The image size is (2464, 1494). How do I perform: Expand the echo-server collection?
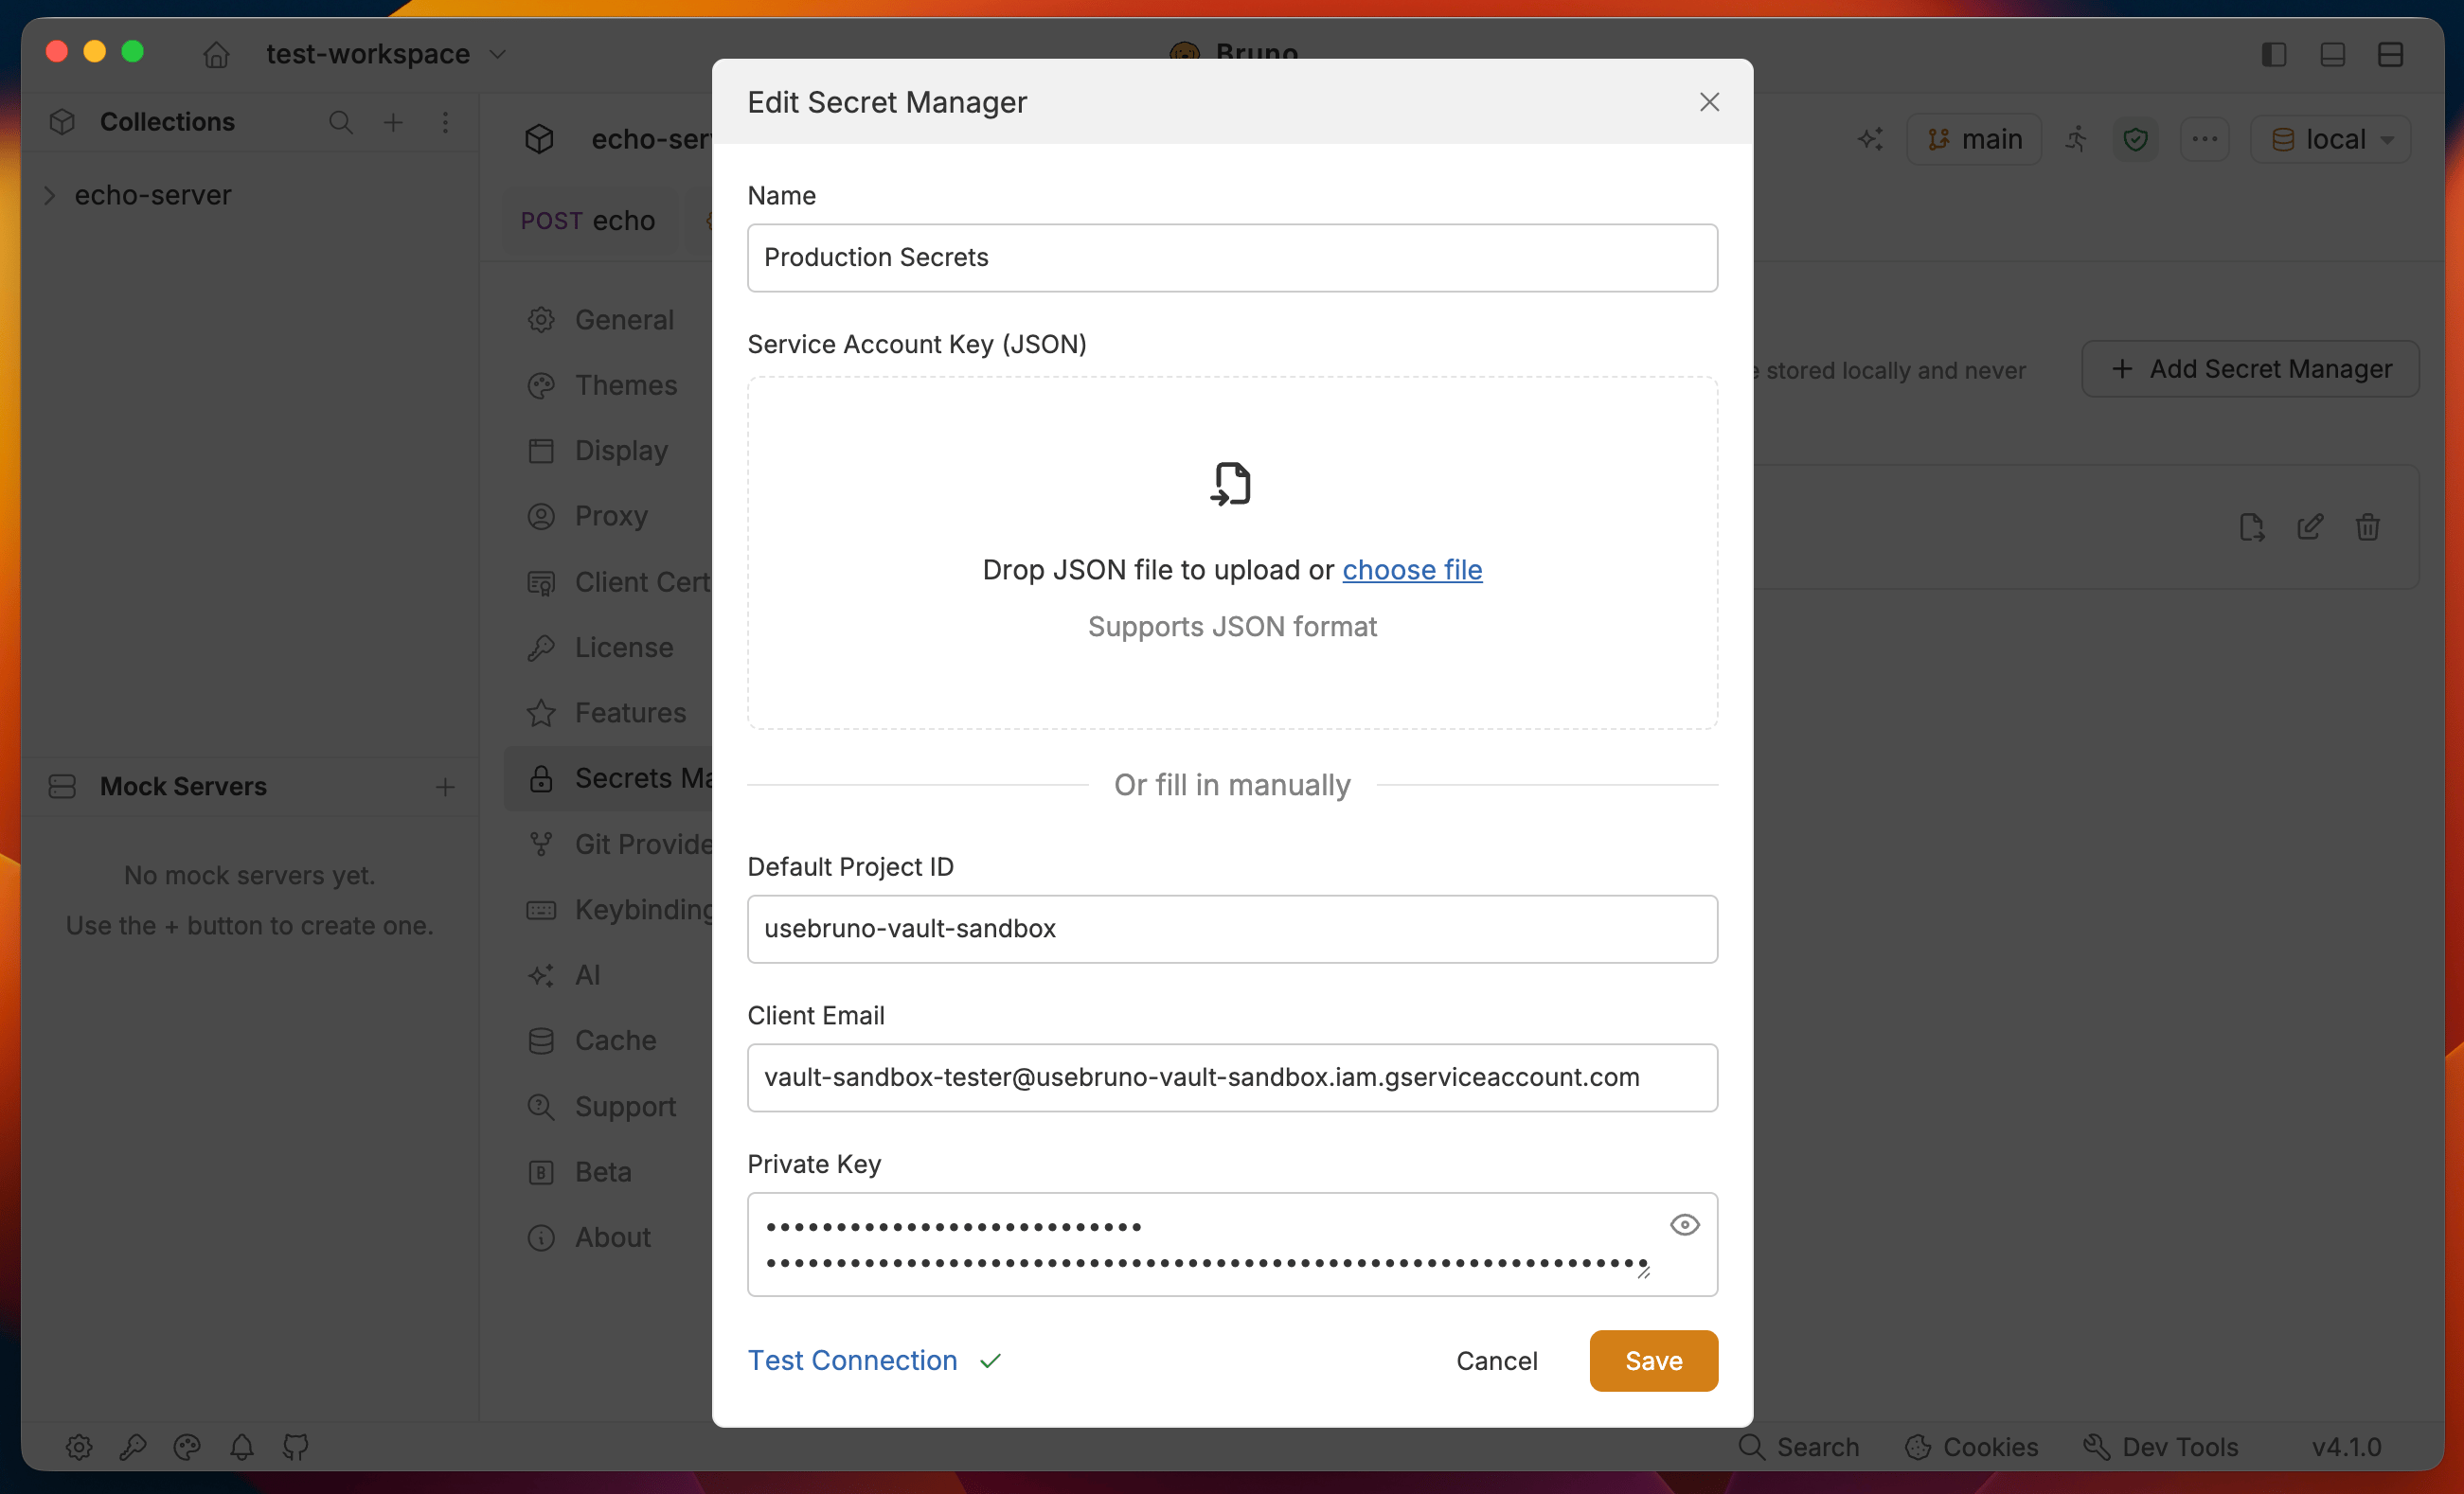tap(49, 195)
